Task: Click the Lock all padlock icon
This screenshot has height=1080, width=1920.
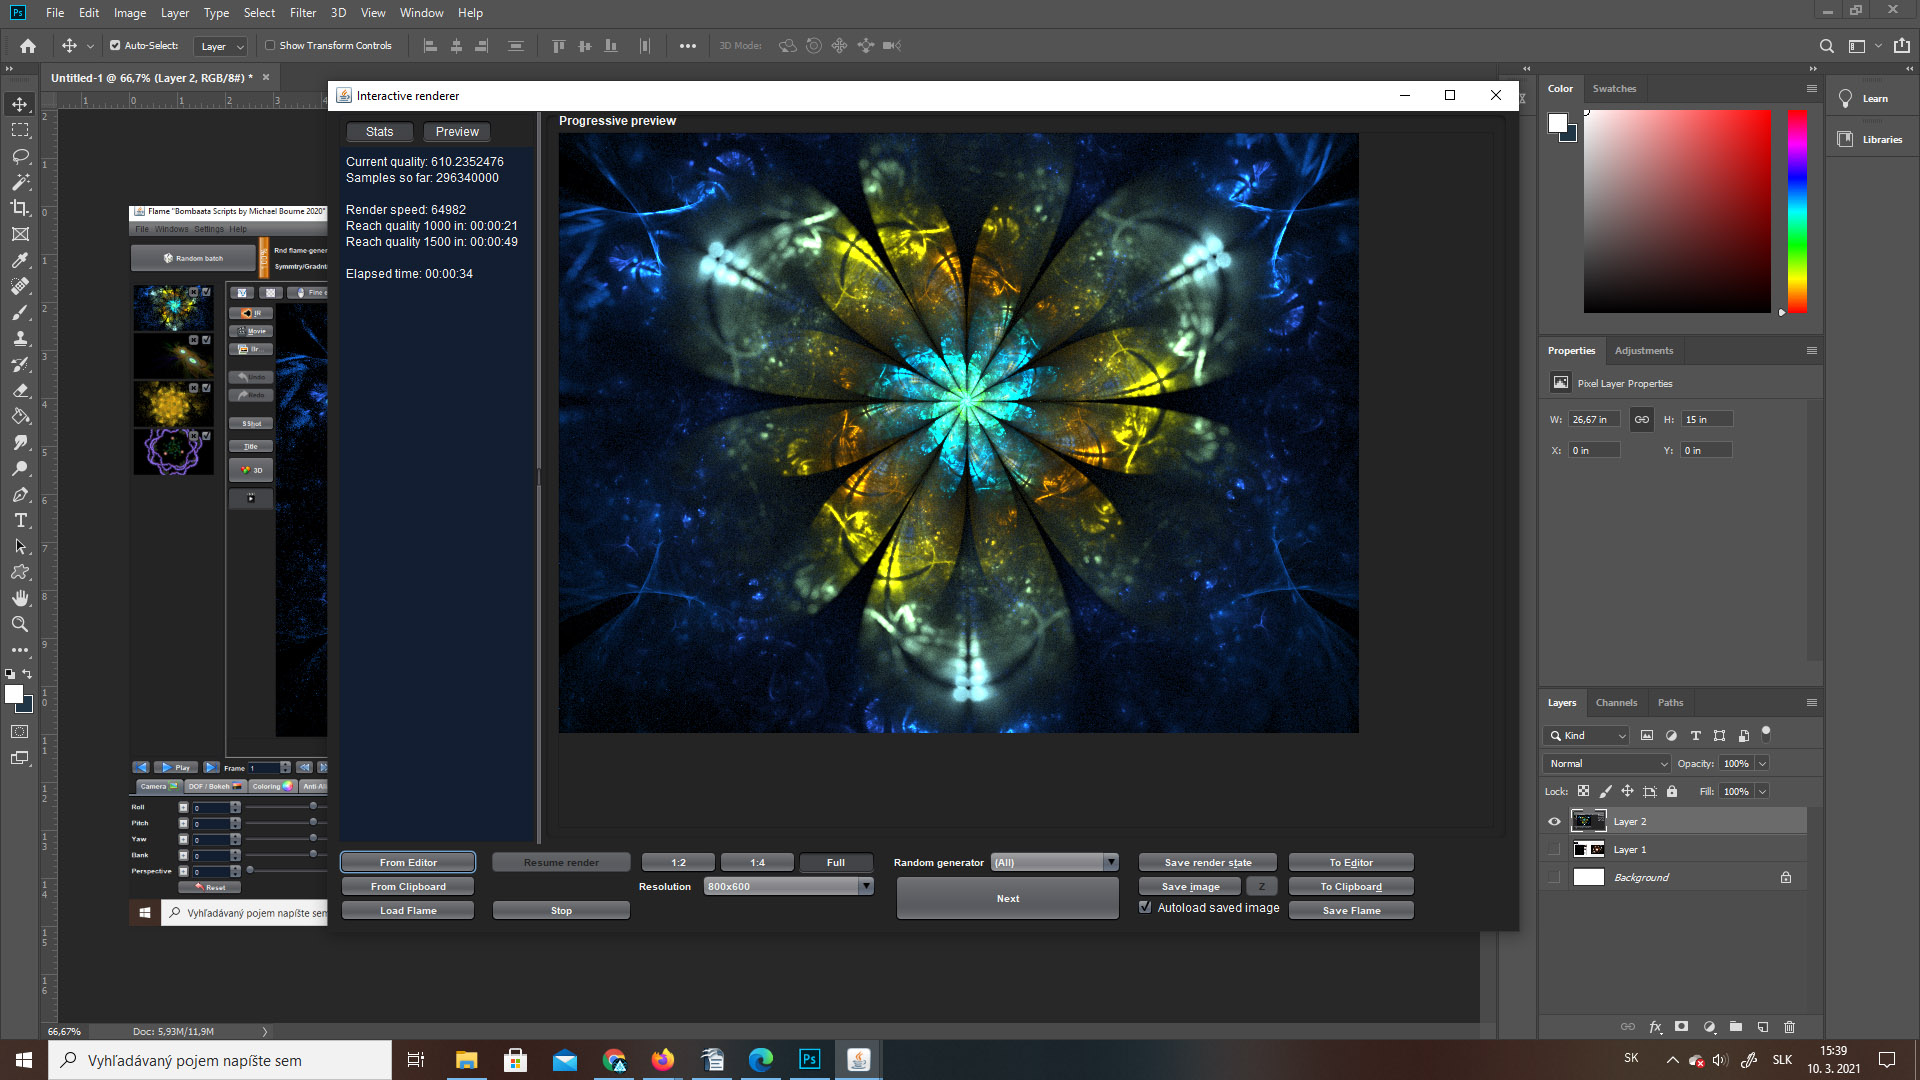Action: [1672, 791]
